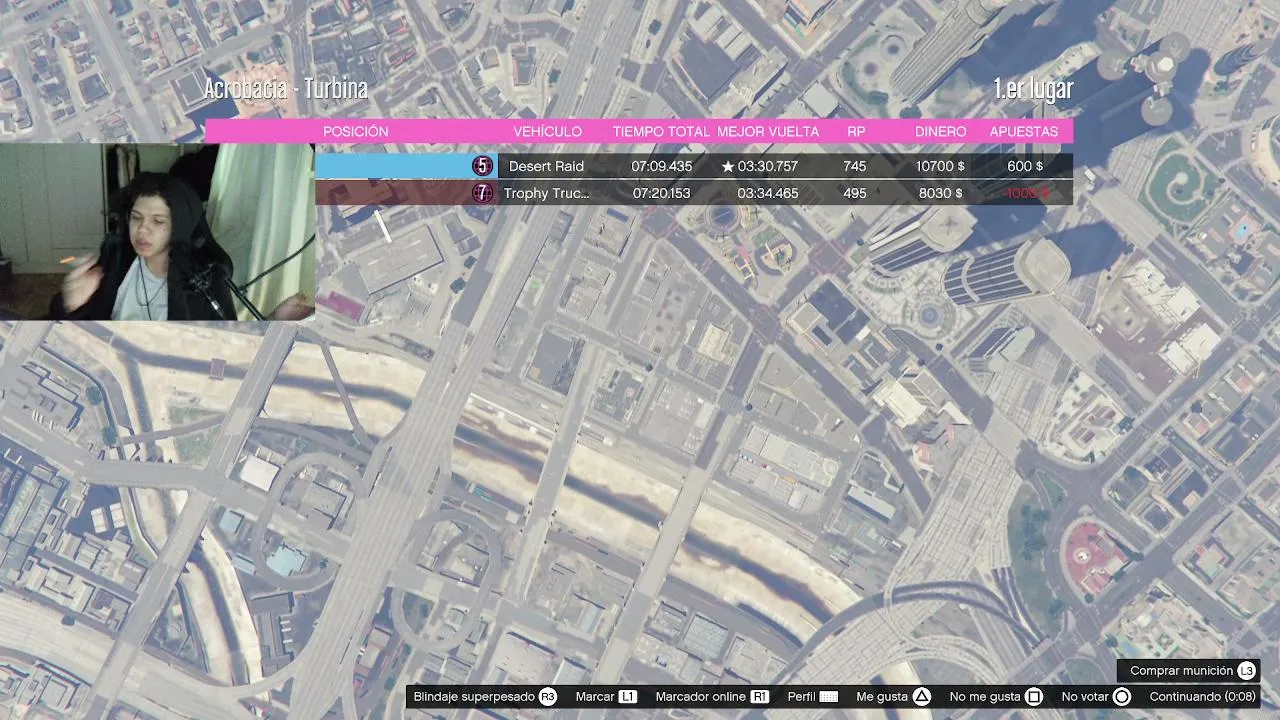Click the 600 $ bet winnings value
Image resolution: width=1280 pixels, height=720 pixels.
pyautogui.click(x=1025, y=166)
